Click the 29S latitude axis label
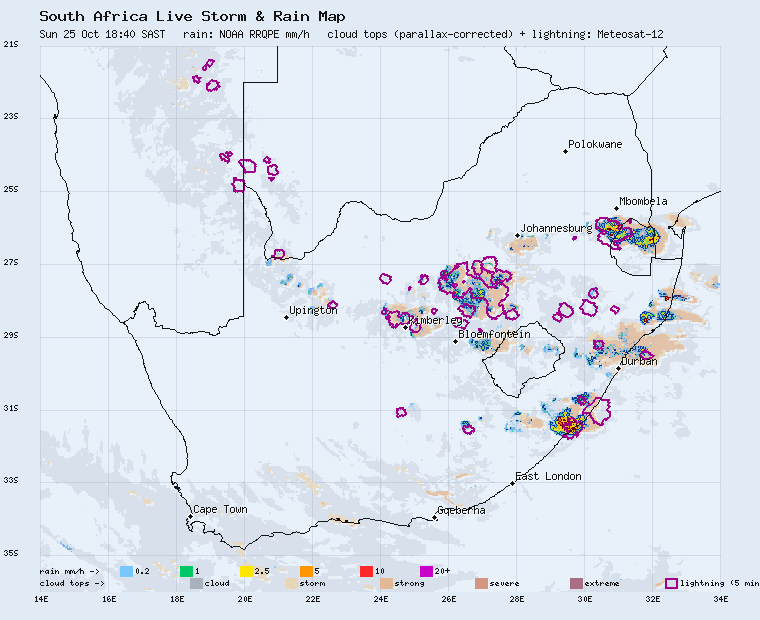This screenshot has height=620, width=760. (11, 335)
